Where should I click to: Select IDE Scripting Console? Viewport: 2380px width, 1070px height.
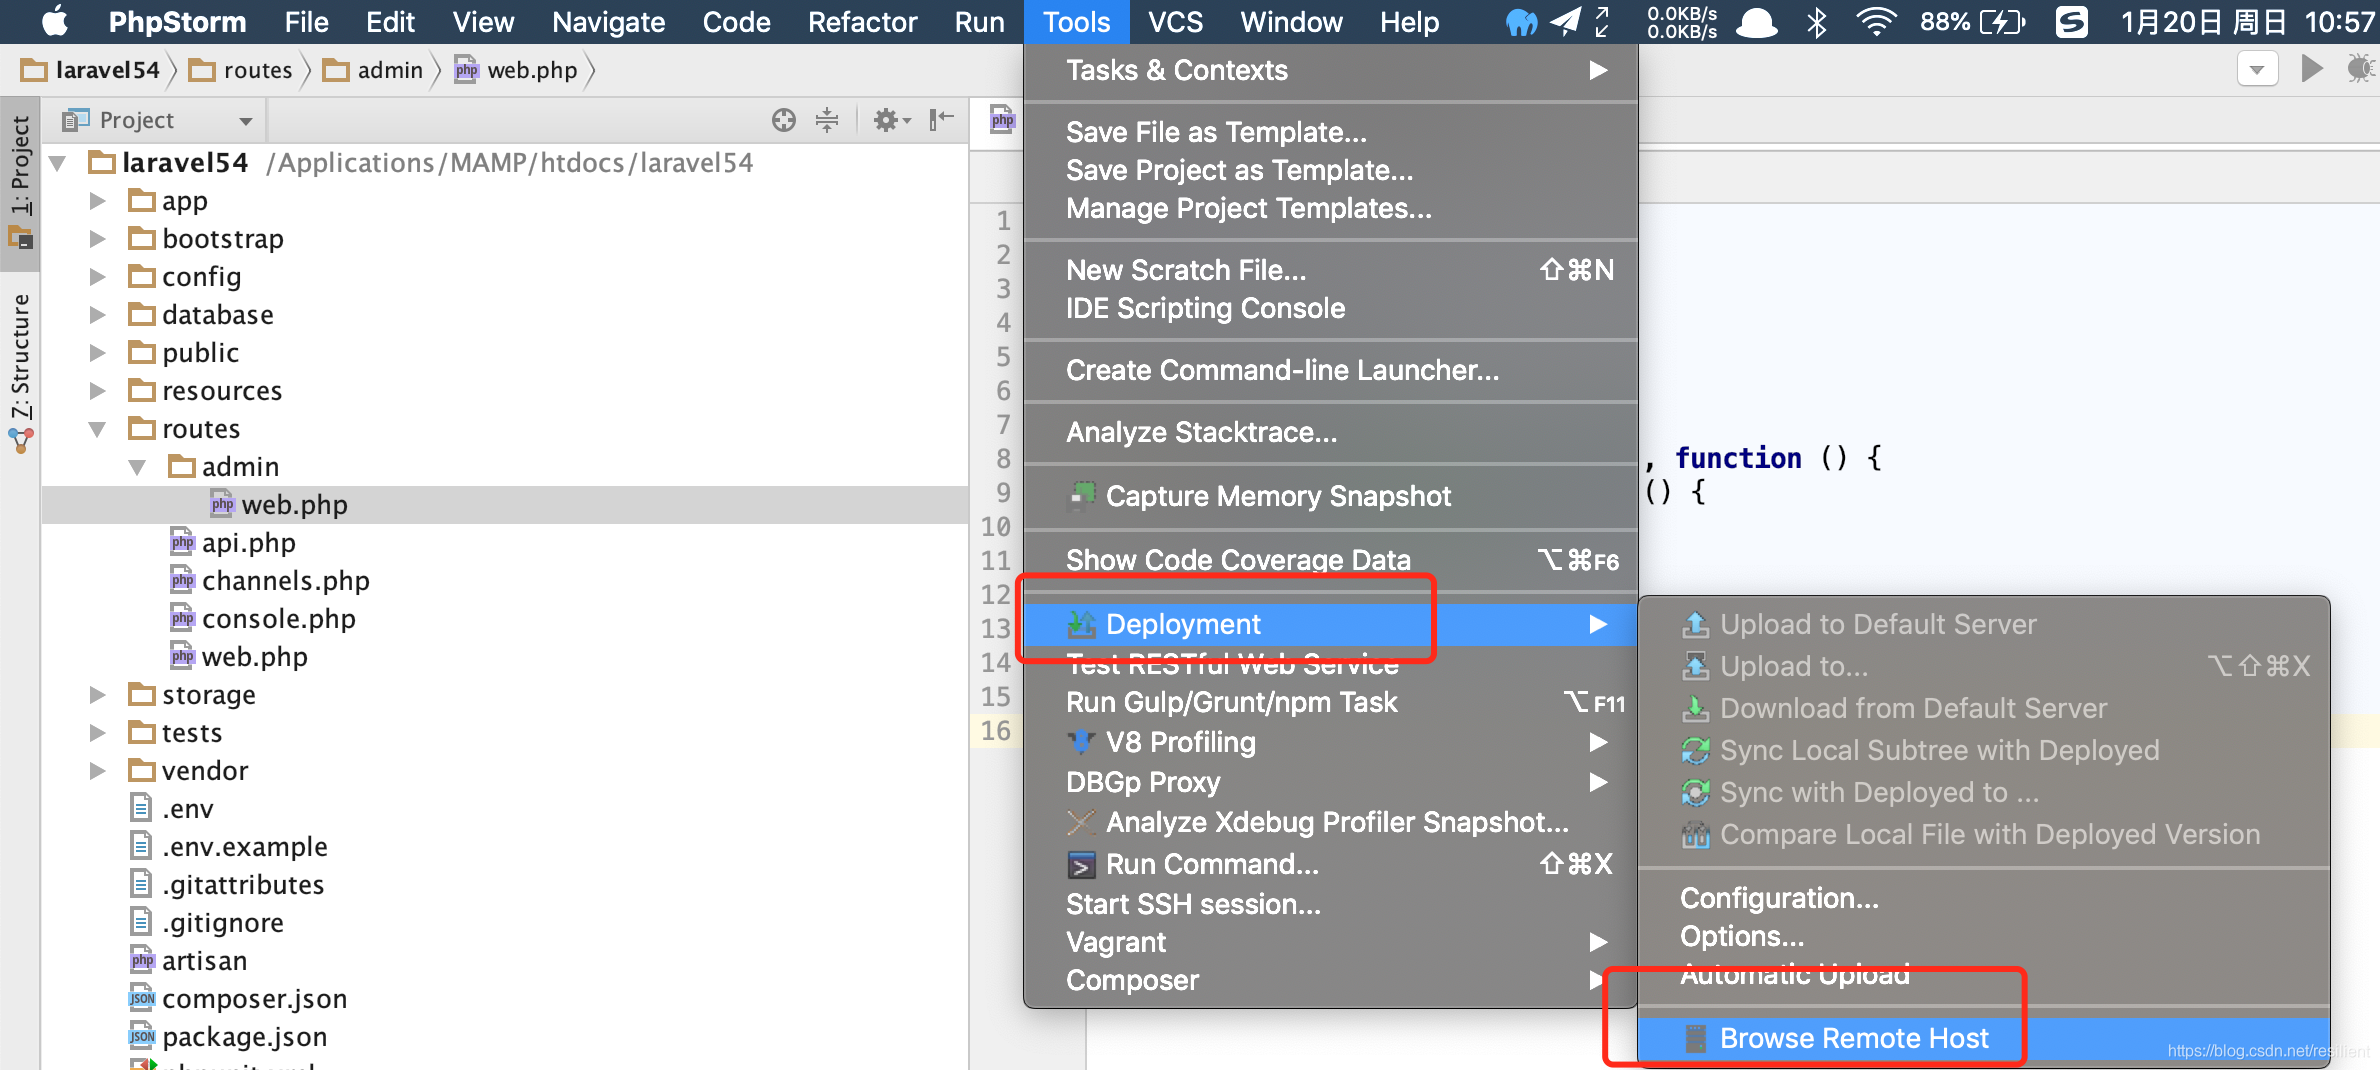pyautogui.click(x=1330, y=308)
